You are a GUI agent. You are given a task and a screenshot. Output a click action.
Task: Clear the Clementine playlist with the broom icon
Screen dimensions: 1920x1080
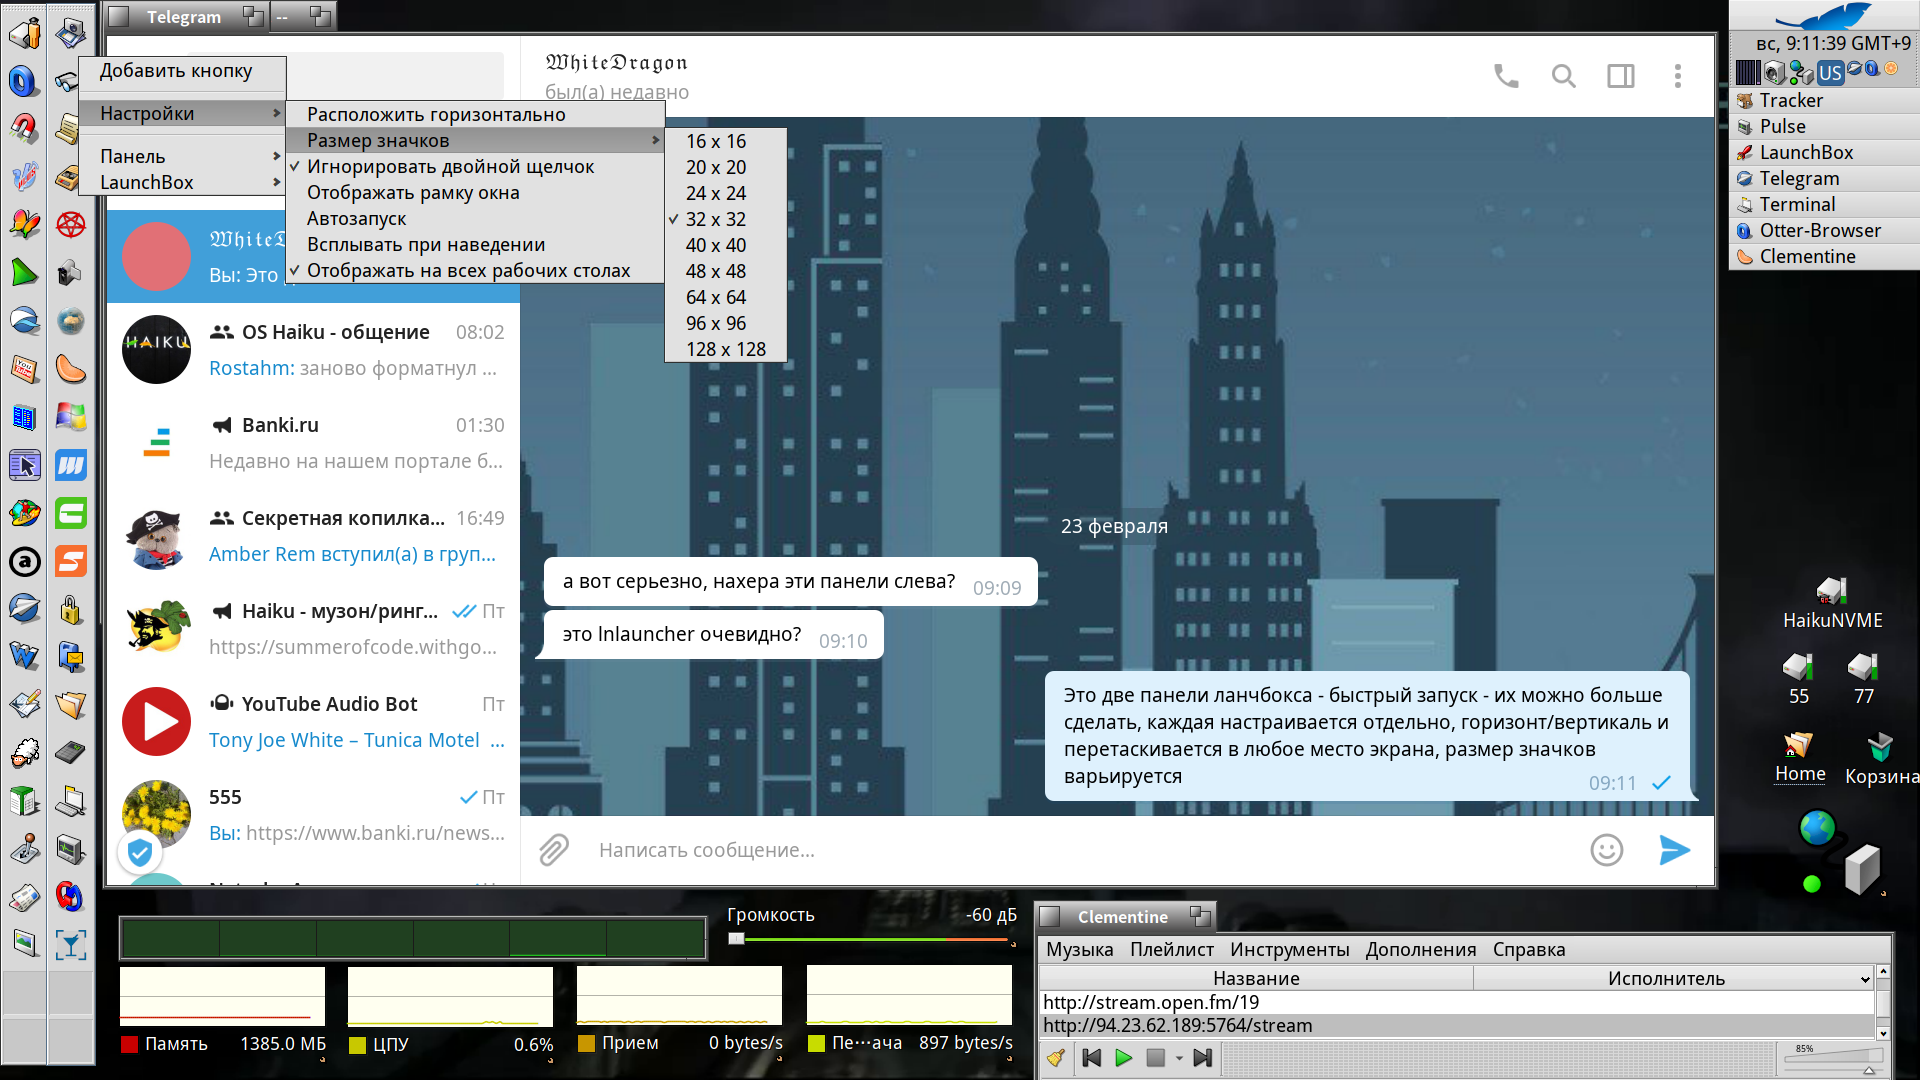pyautogui.click(x=1056, y=1058)
